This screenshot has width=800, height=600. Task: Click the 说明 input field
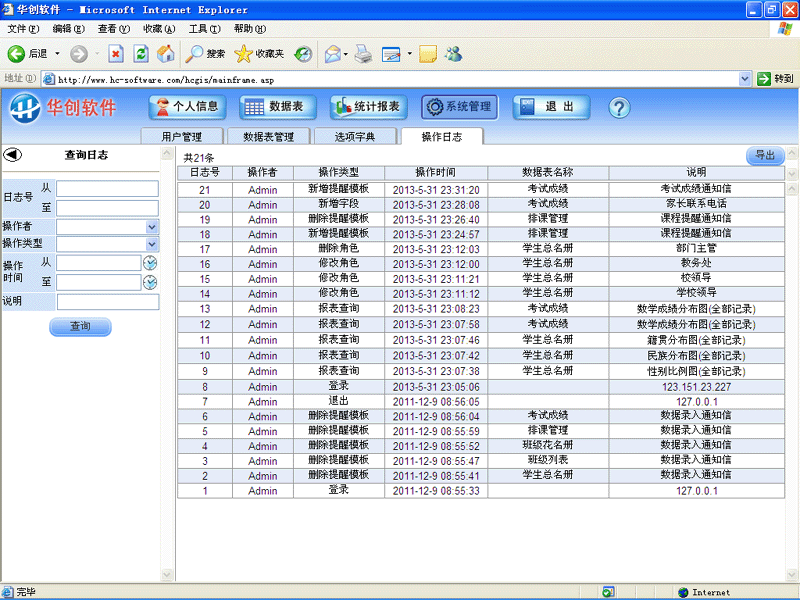click(x=108, y=302)
